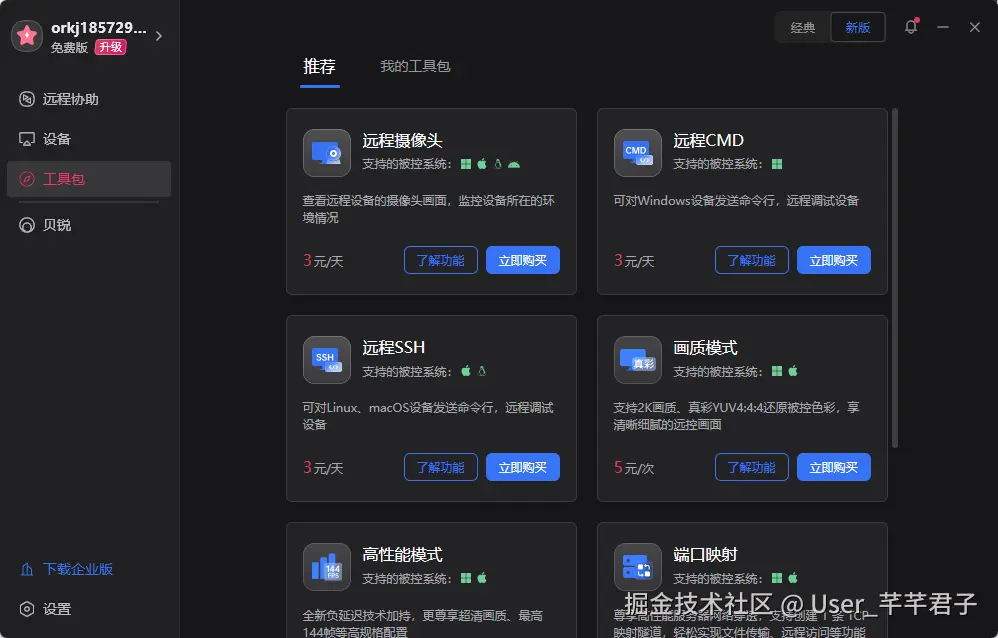Click Windows icon in 远程摄像头 supported systems
Viewport: 998px width, 638px height.
point(466,164)
